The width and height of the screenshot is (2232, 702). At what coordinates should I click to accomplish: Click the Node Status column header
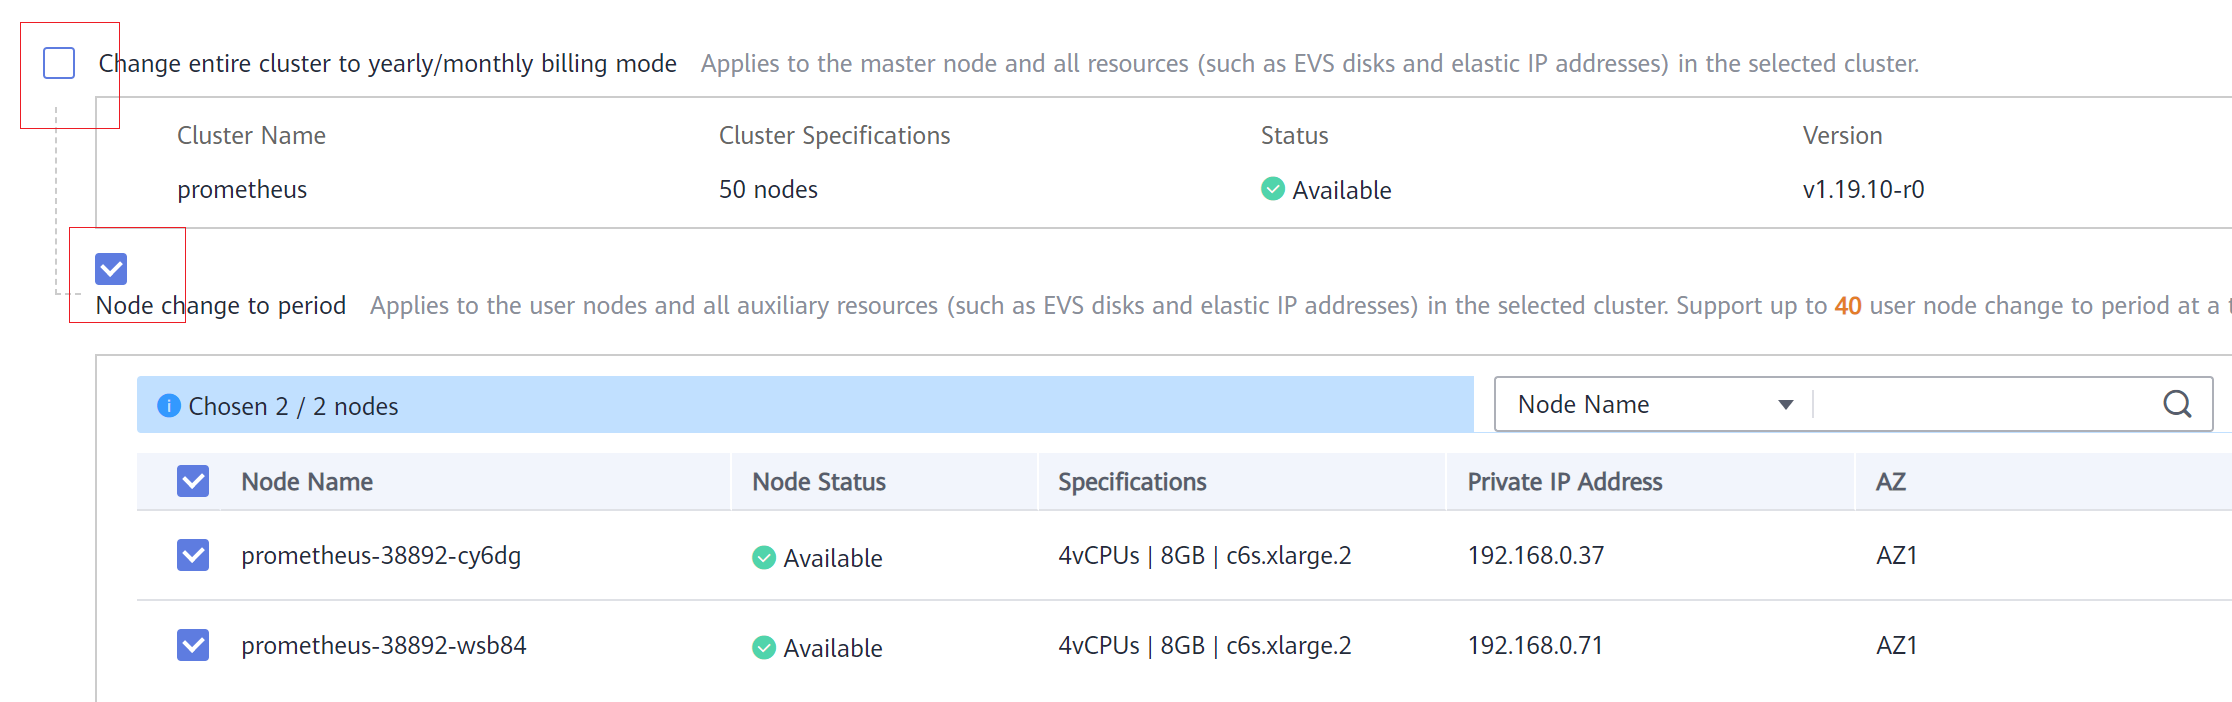(x=819, y=481)
